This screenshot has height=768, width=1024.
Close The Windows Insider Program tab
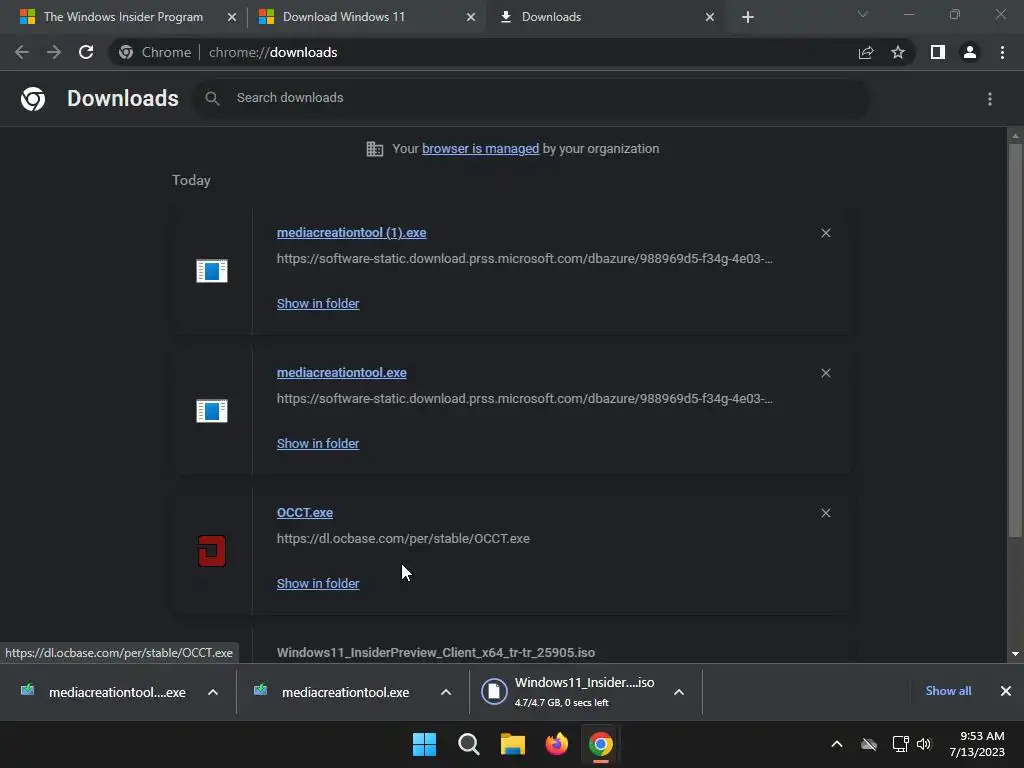(232, 17)
